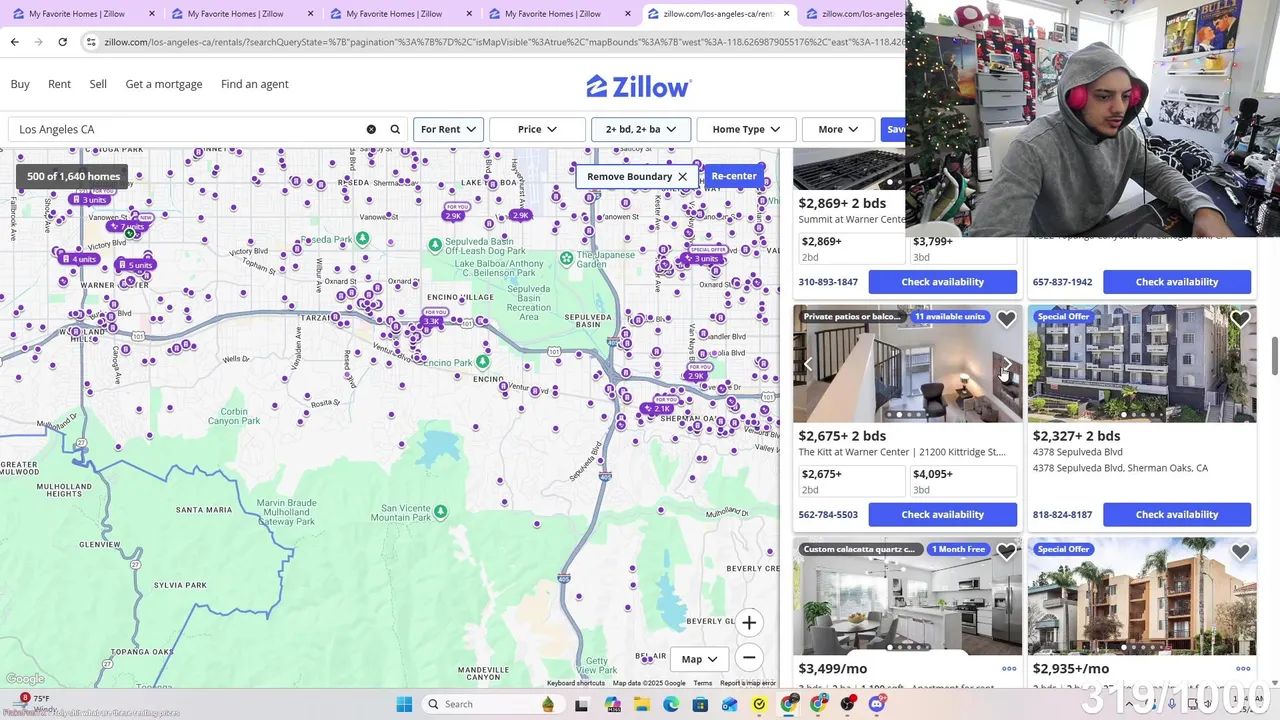
Task: Show next photo of The Kitt listing
Action: pos(1007,364)
